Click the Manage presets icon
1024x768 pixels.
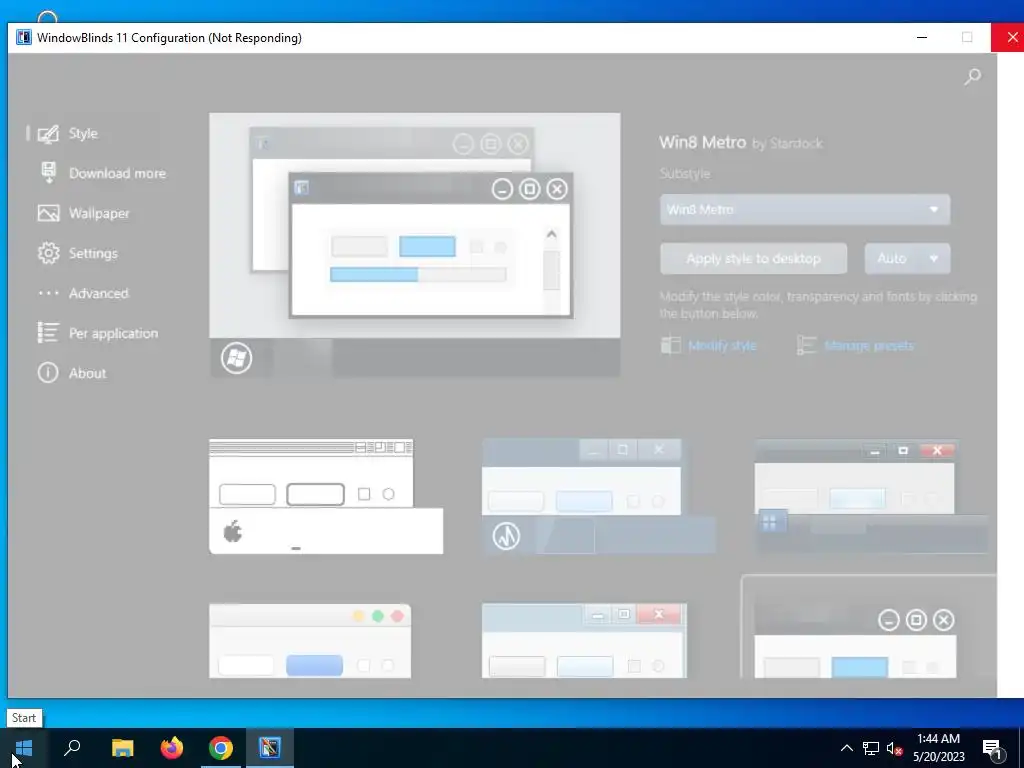coord(807,345)
